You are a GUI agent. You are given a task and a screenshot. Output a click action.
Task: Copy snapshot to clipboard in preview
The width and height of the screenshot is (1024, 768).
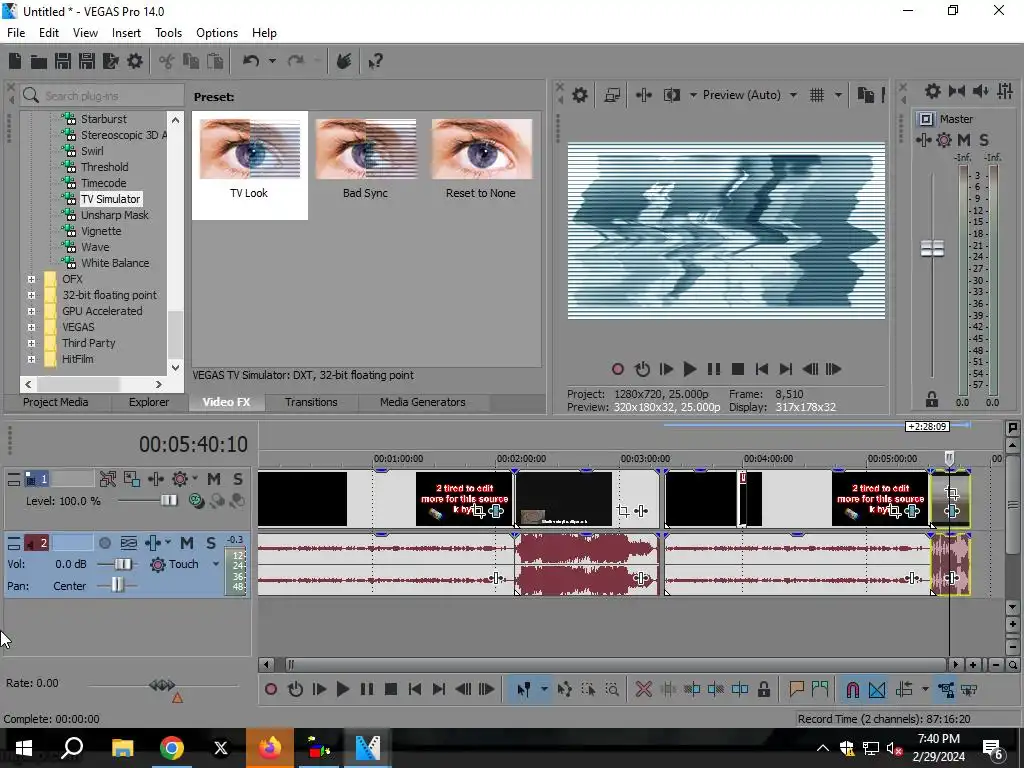865,95
